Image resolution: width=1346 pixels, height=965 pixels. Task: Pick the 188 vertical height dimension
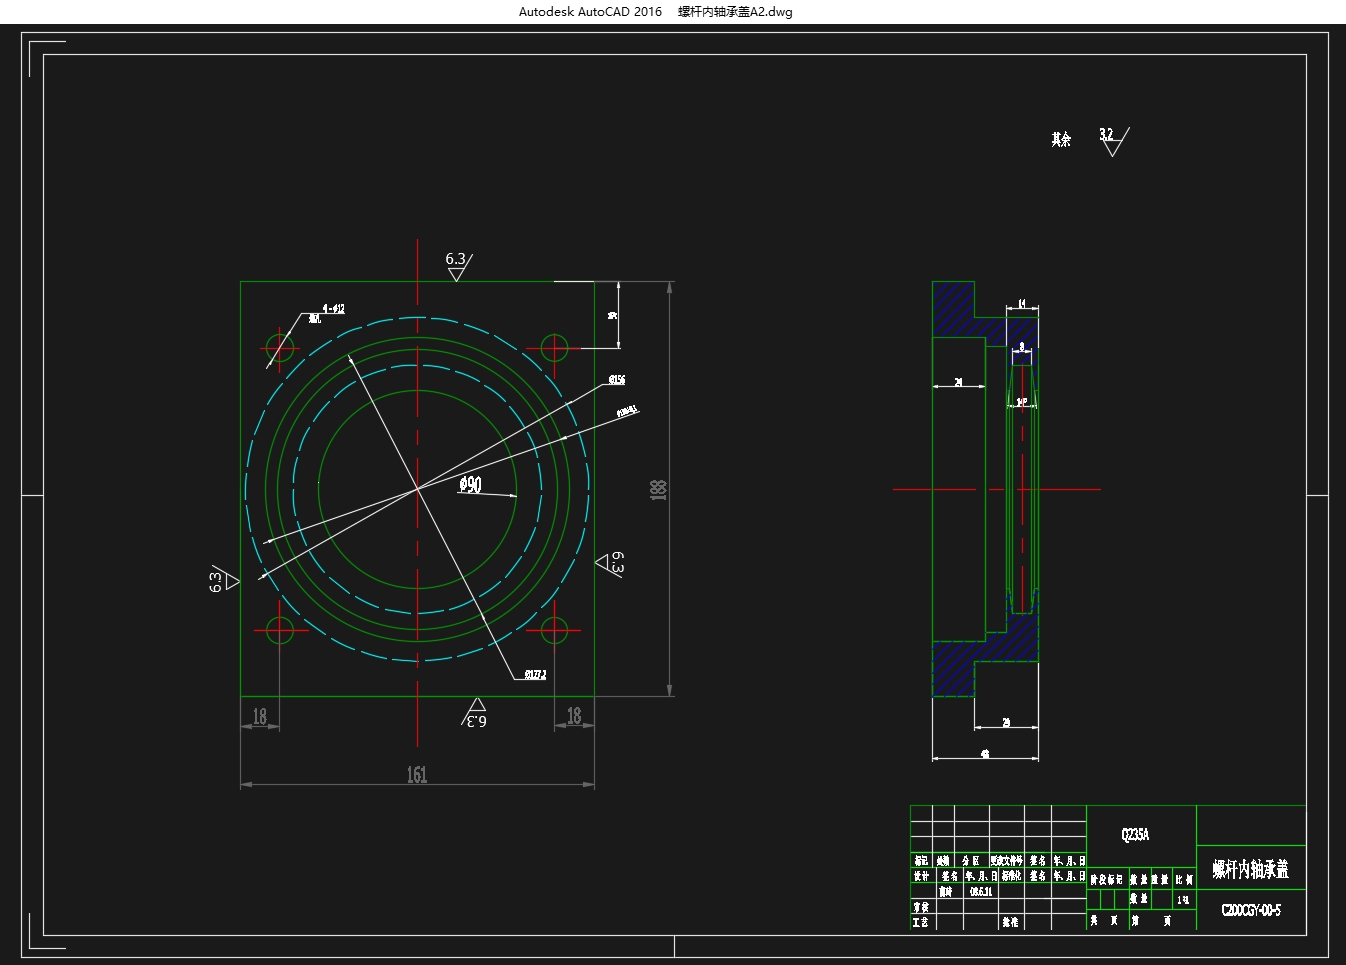[658, 489]
